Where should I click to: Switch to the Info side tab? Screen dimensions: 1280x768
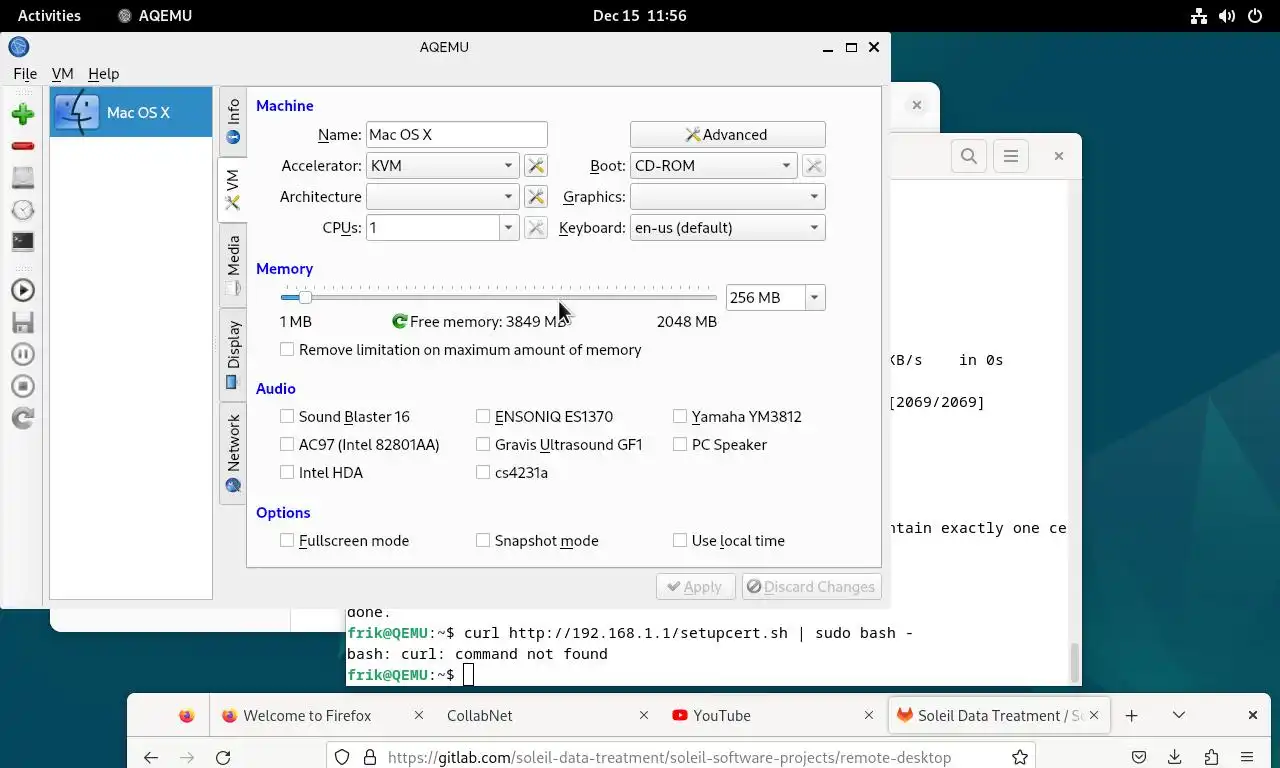(233, 121)
